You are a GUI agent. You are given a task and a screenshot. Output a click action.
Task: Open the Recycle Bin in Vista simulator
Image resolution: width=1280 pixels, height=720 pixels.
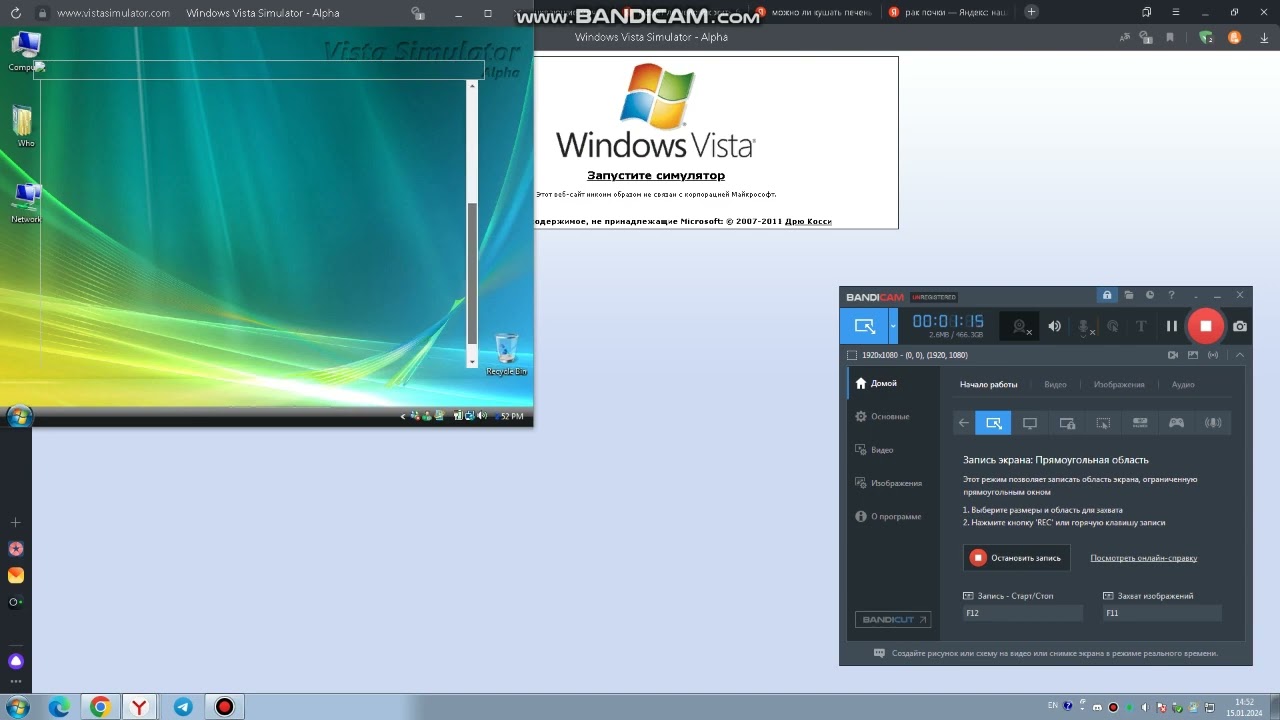(x=506, y=354)
